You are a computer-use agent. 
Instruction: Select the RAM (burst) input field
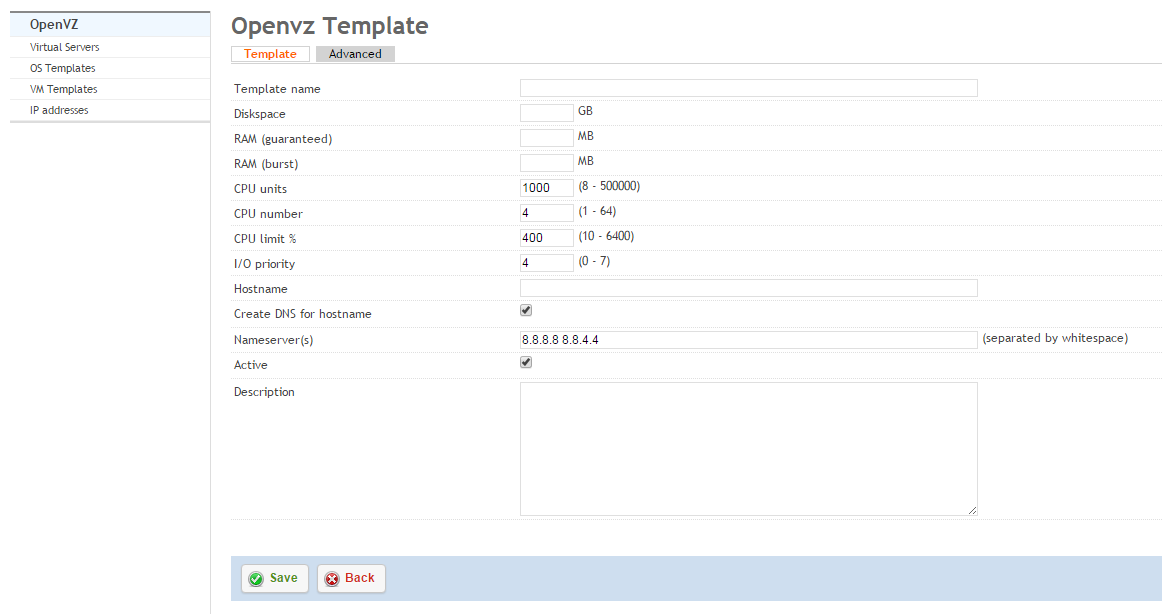547,163
